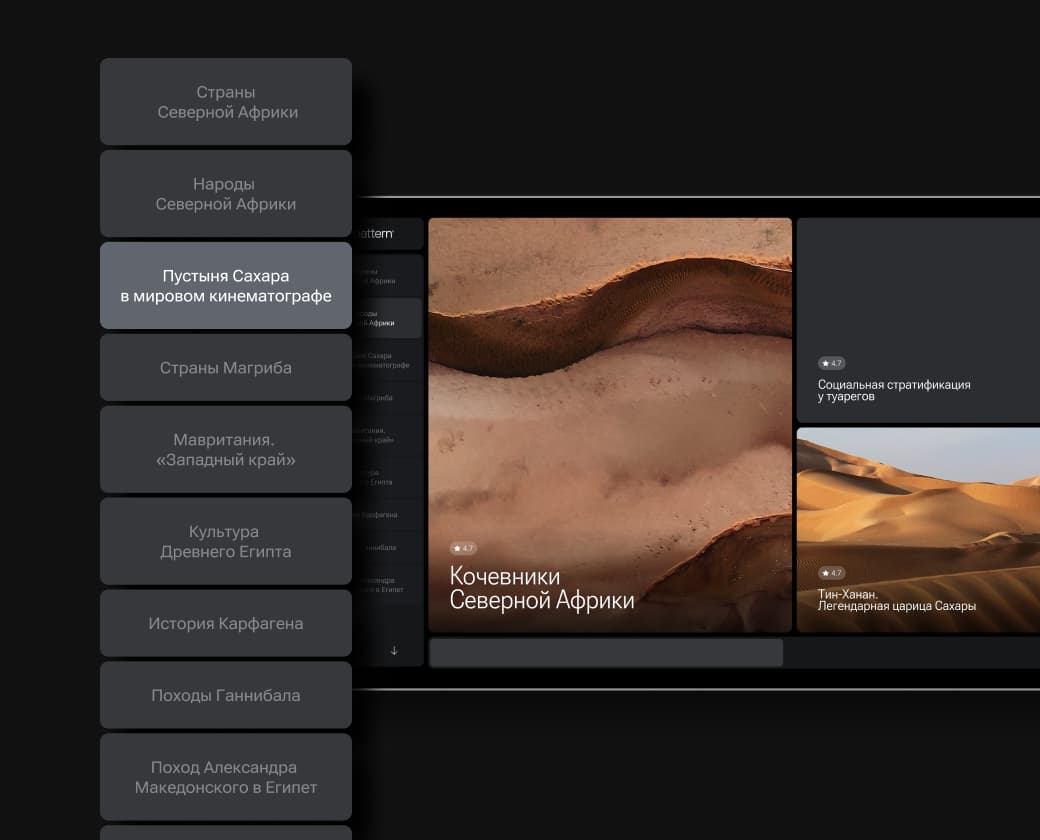This screenshot has width=1040, height=840.
Task: Click the star rating on Социальная стратификация card
Action: coord(831,363)
